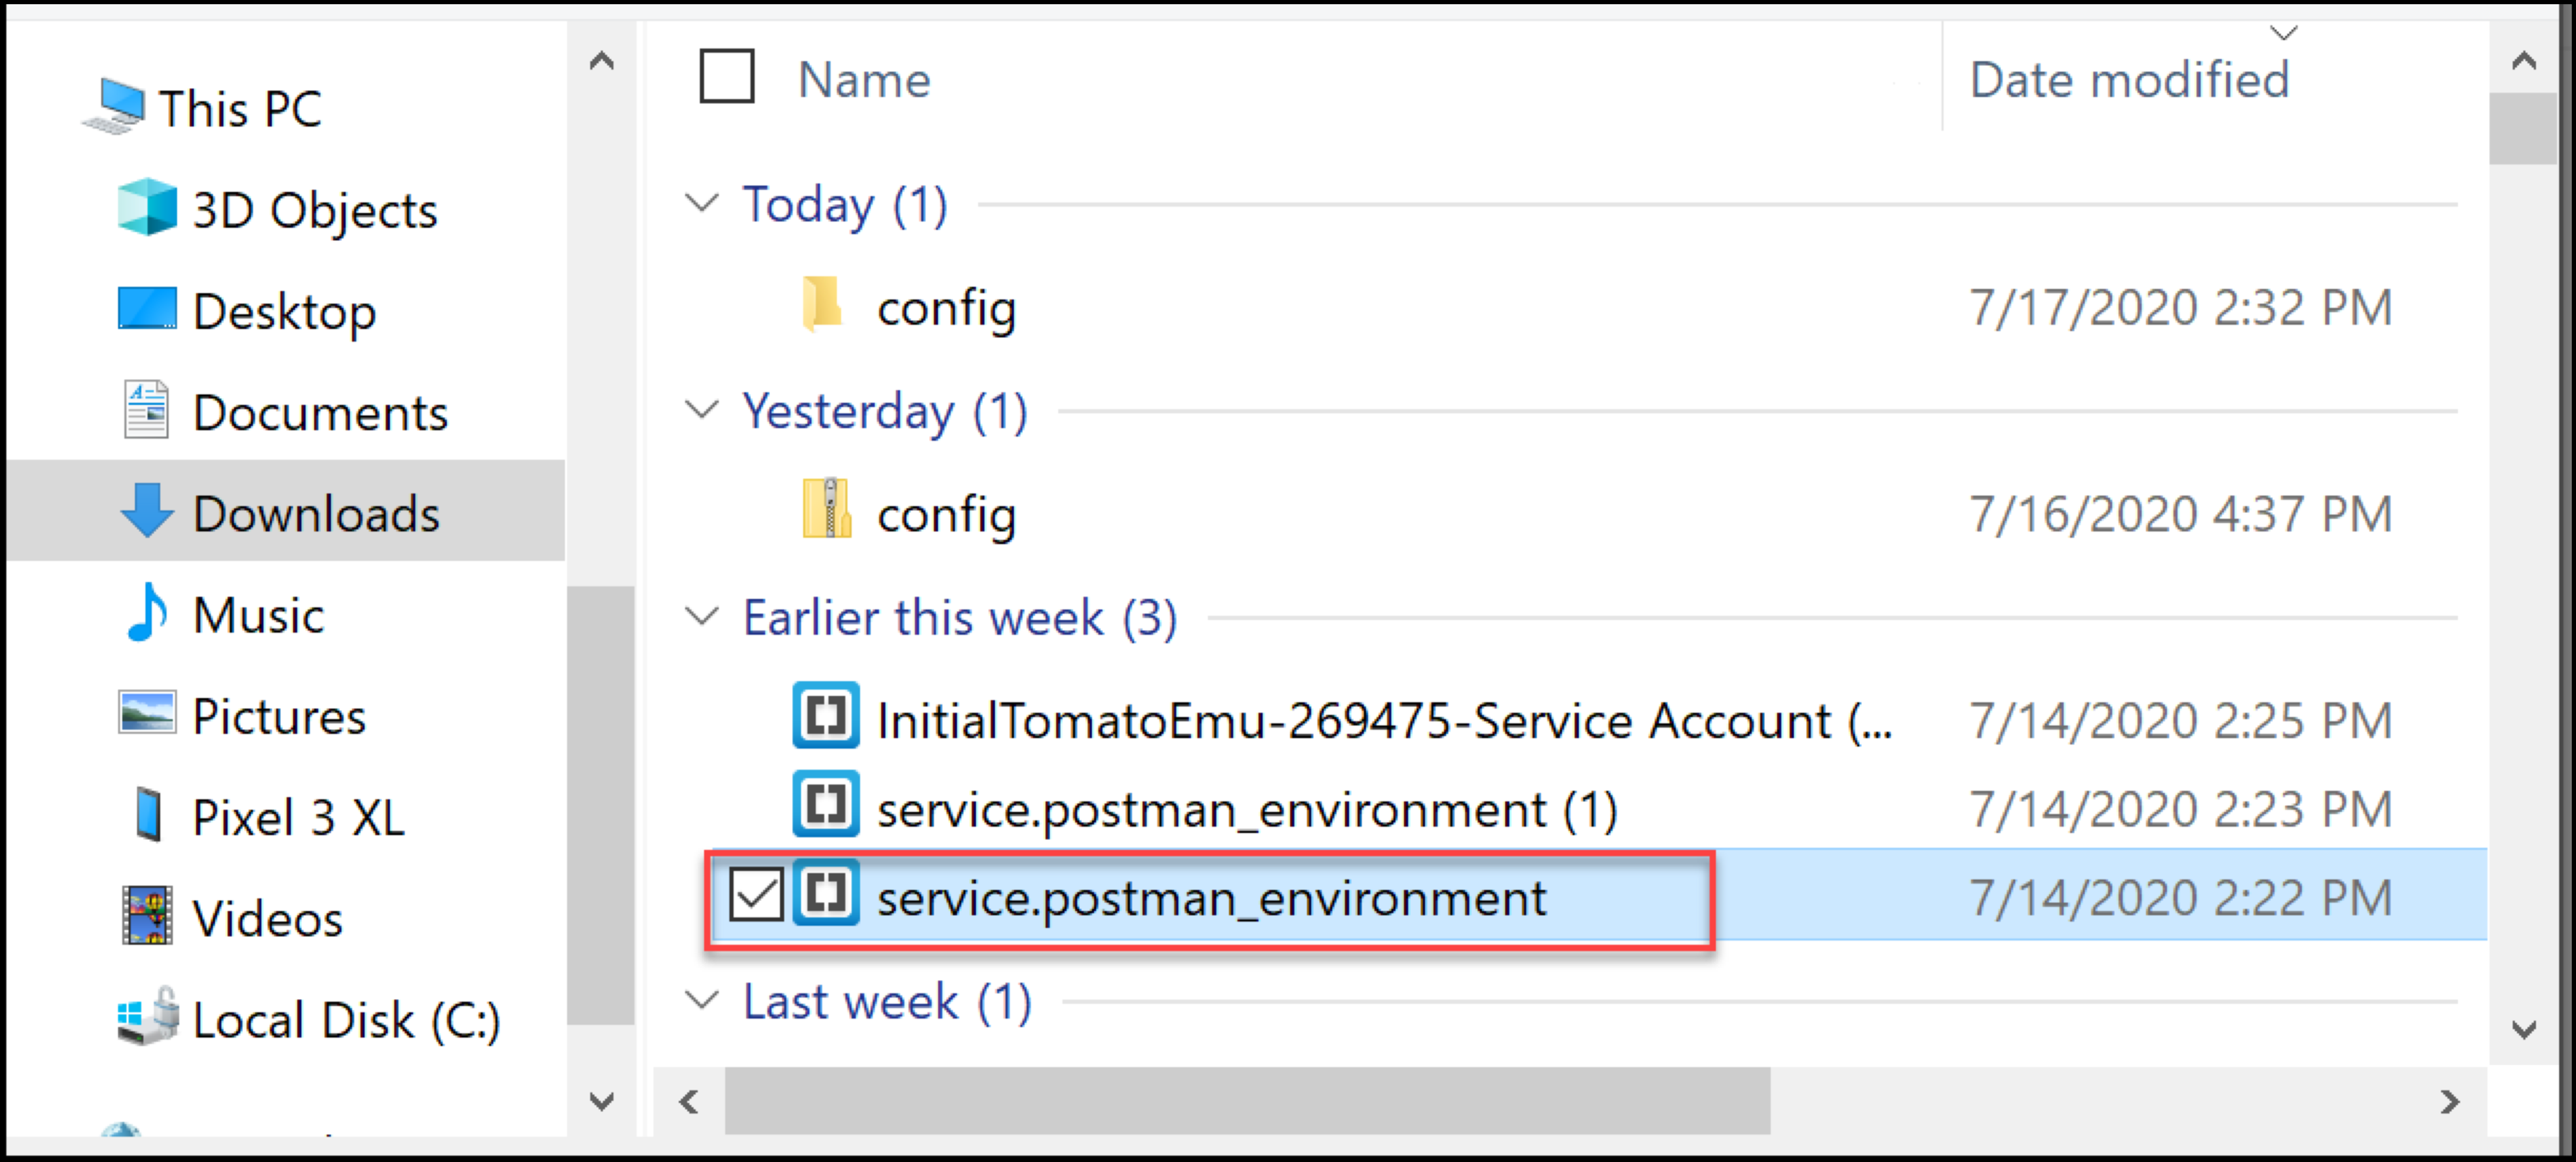Collapse the Yesterday (1) group
This screenshot has width=2576, height=1162.
pos(702,409)
